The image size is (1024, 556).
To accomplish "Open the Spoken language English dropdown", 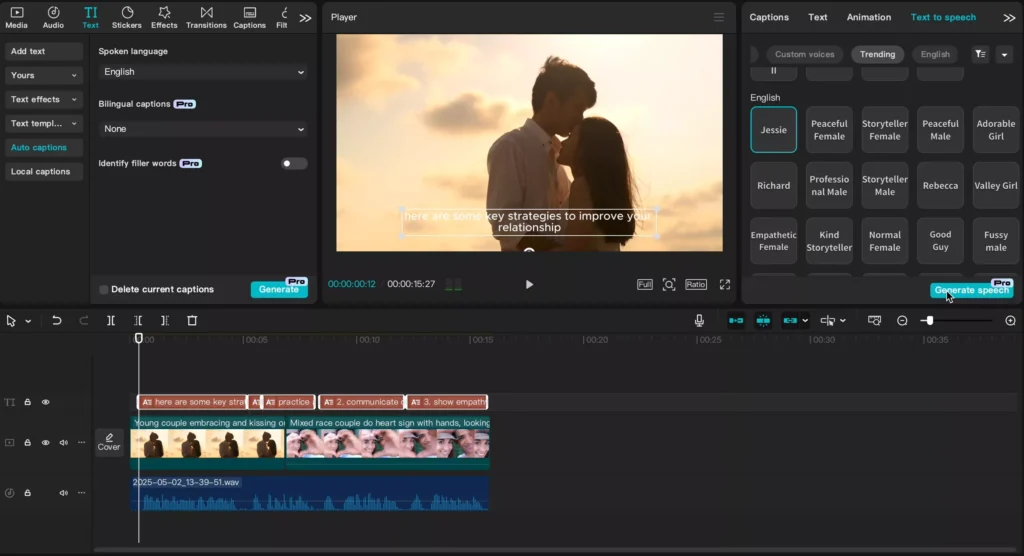I will click(204, 72).
